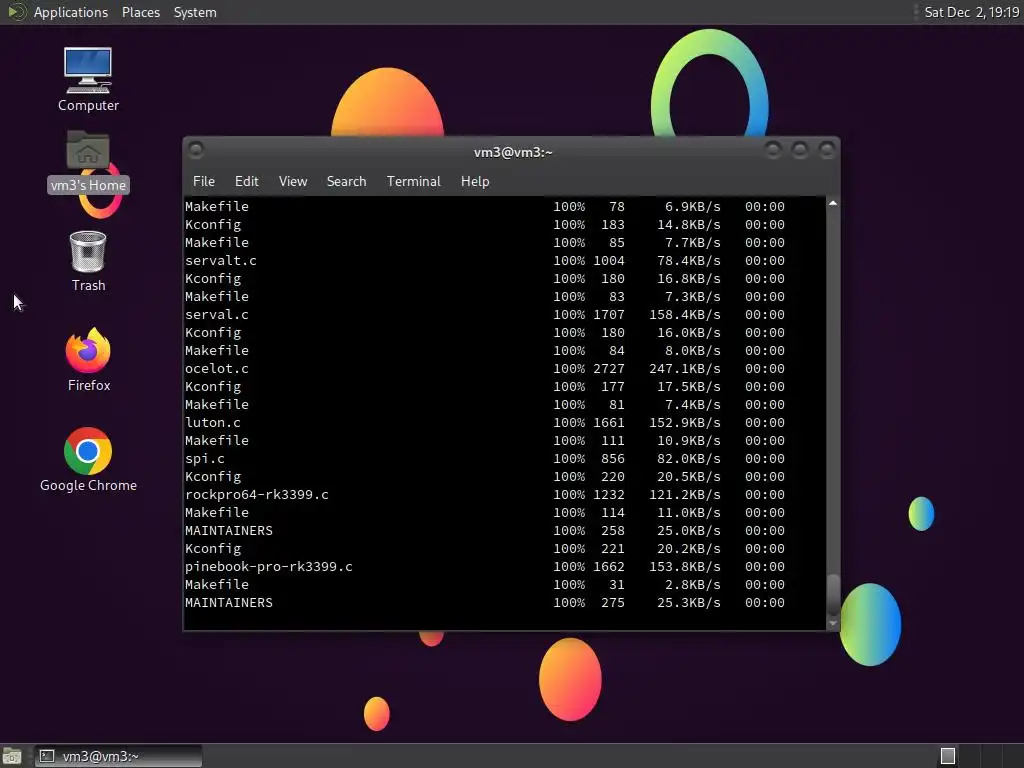Click the 2.8KB/s transfer speed value
This screenshot has height=768, width=1024.
692,584
